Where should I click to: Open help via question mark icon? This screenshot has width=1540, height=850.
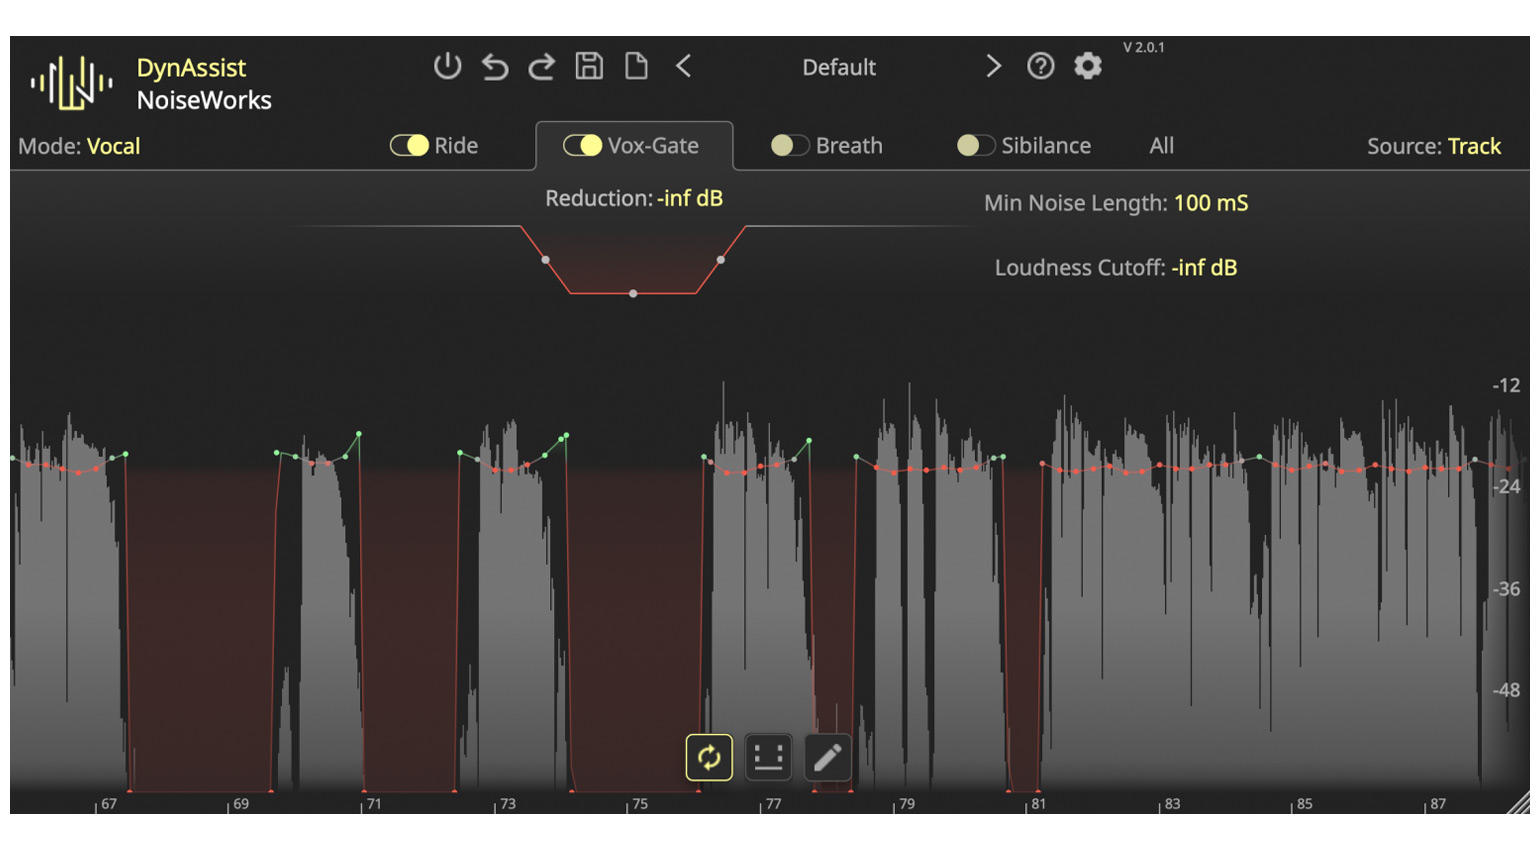point(1040,67)
